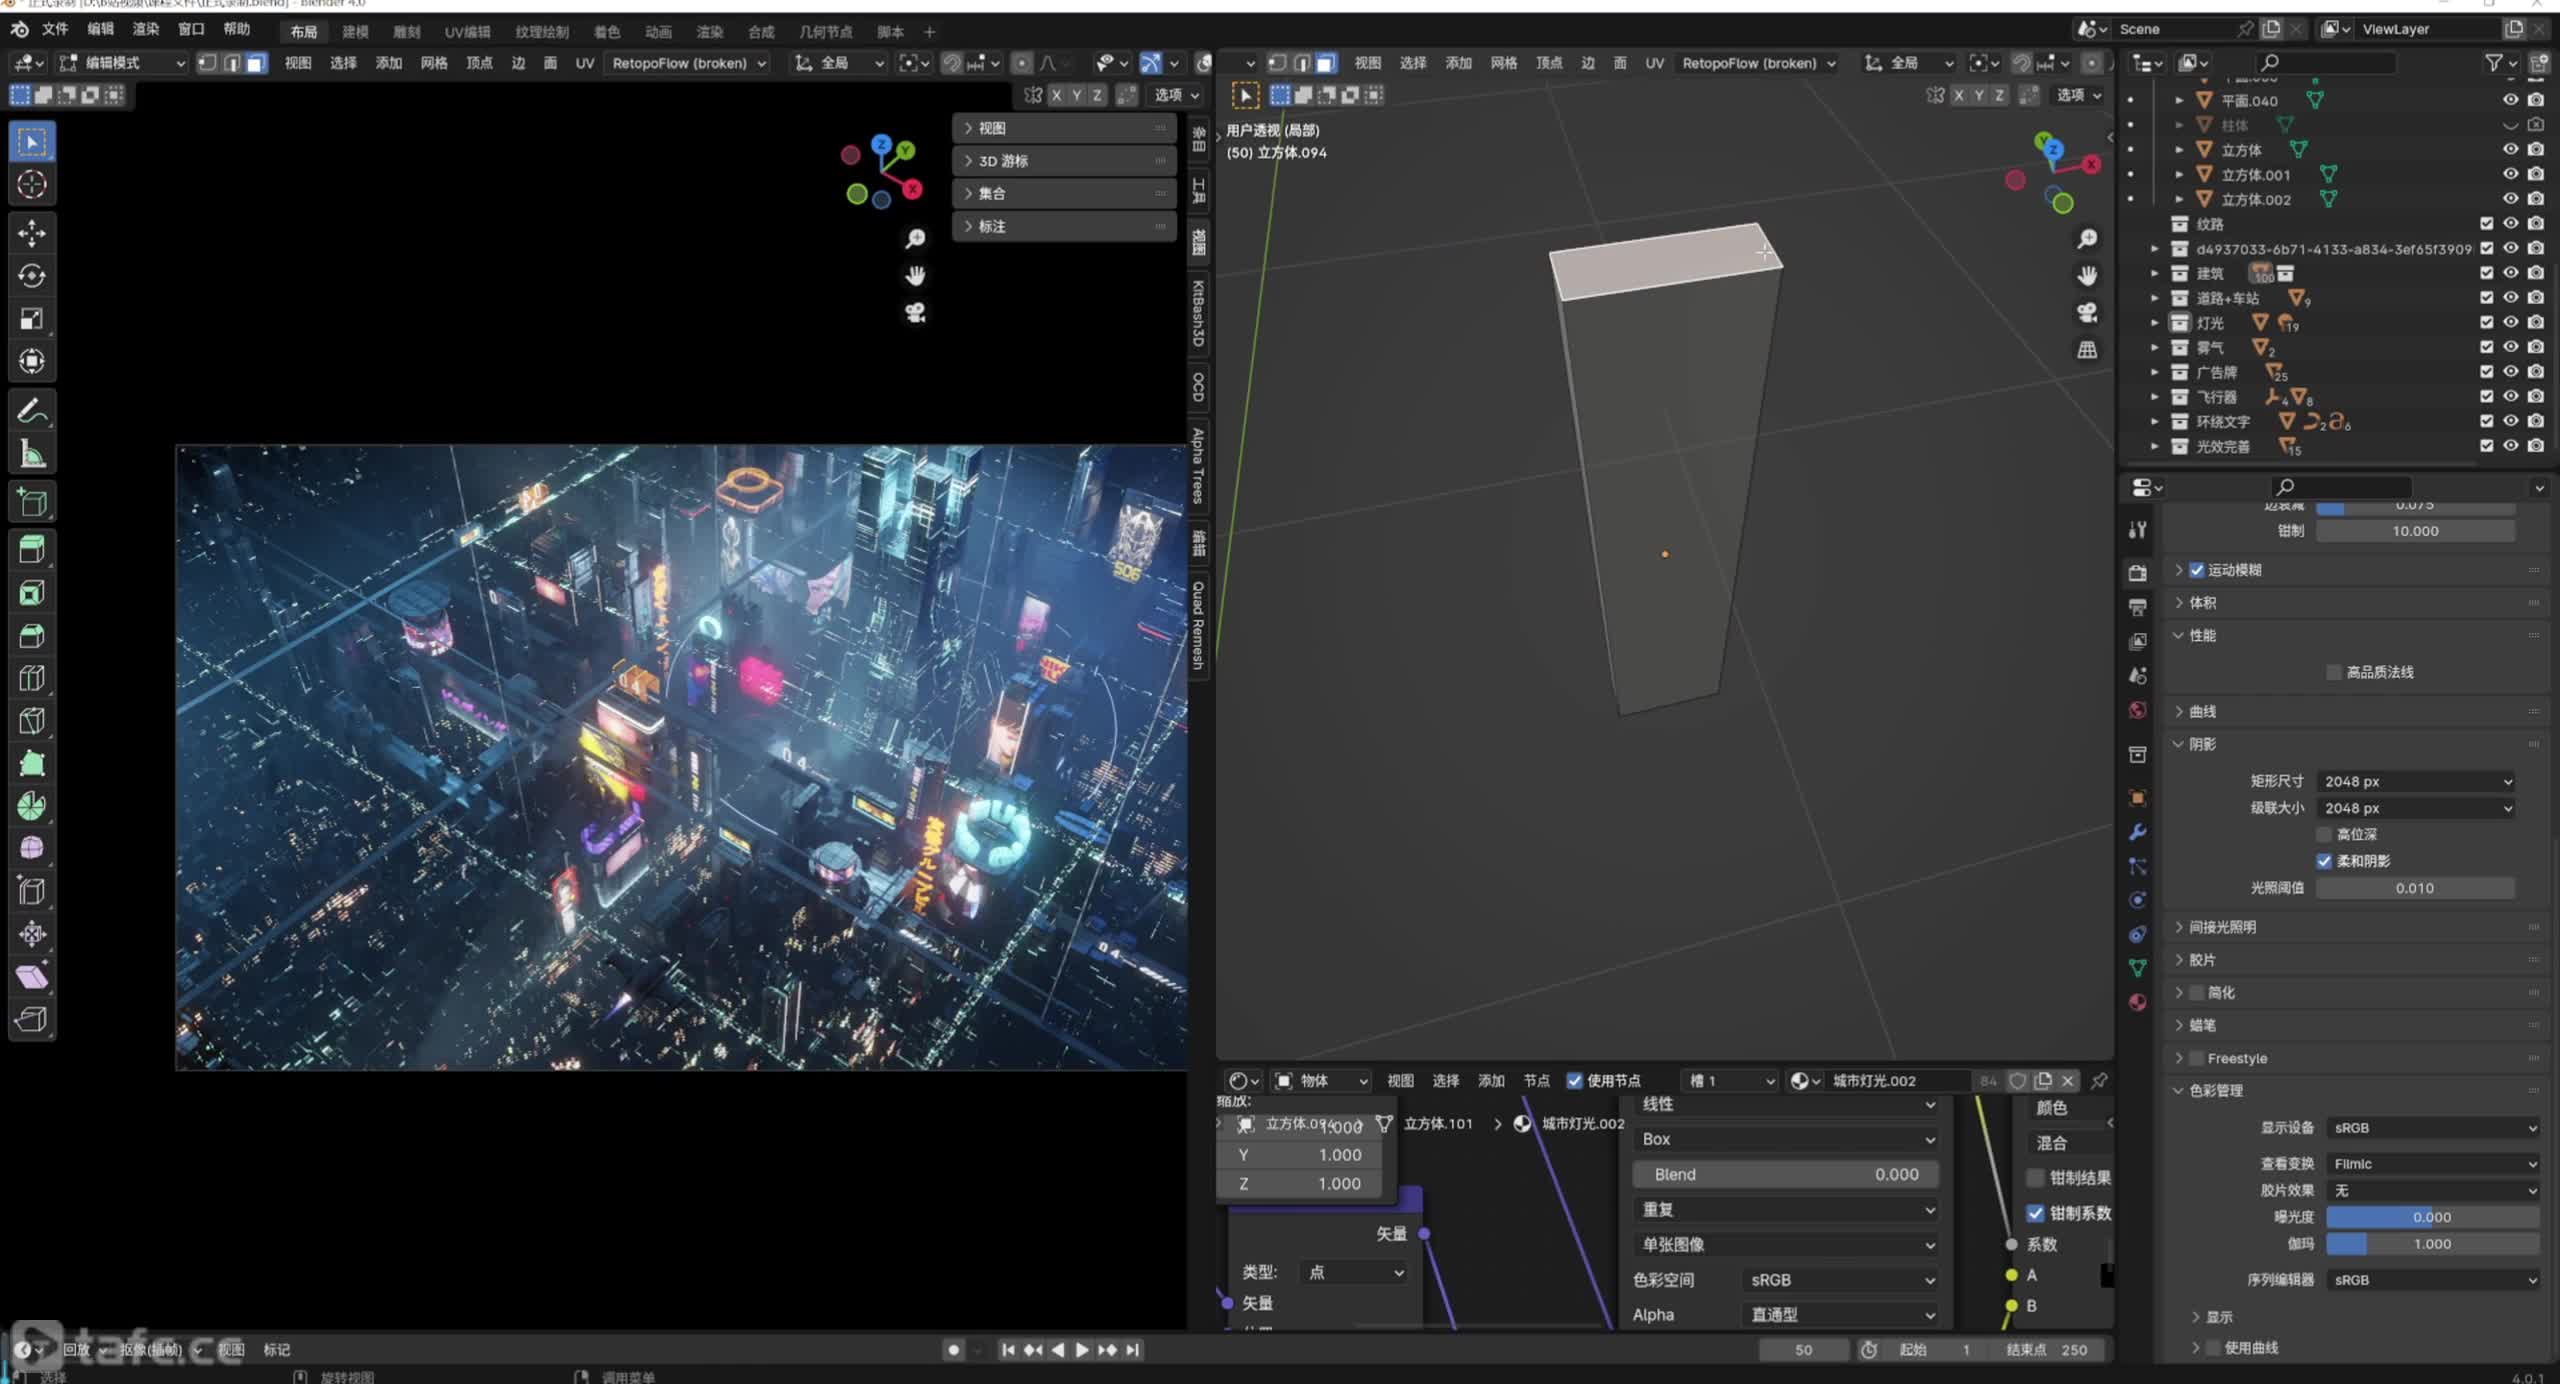
Task: Hide 立方体.001 with its eye icon
Action: pos(2510,174)
